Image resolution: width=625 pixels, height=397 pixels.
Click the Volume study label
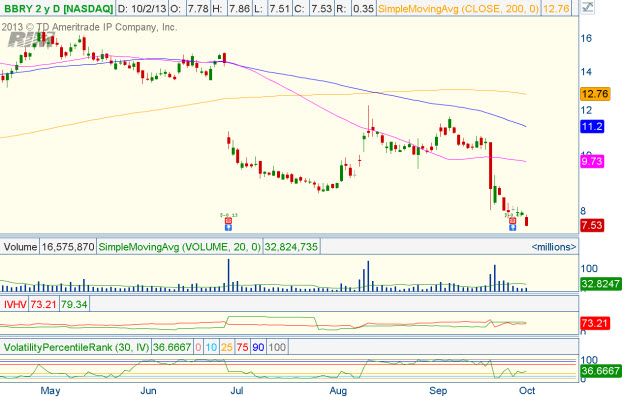click(x=20, y=247)
